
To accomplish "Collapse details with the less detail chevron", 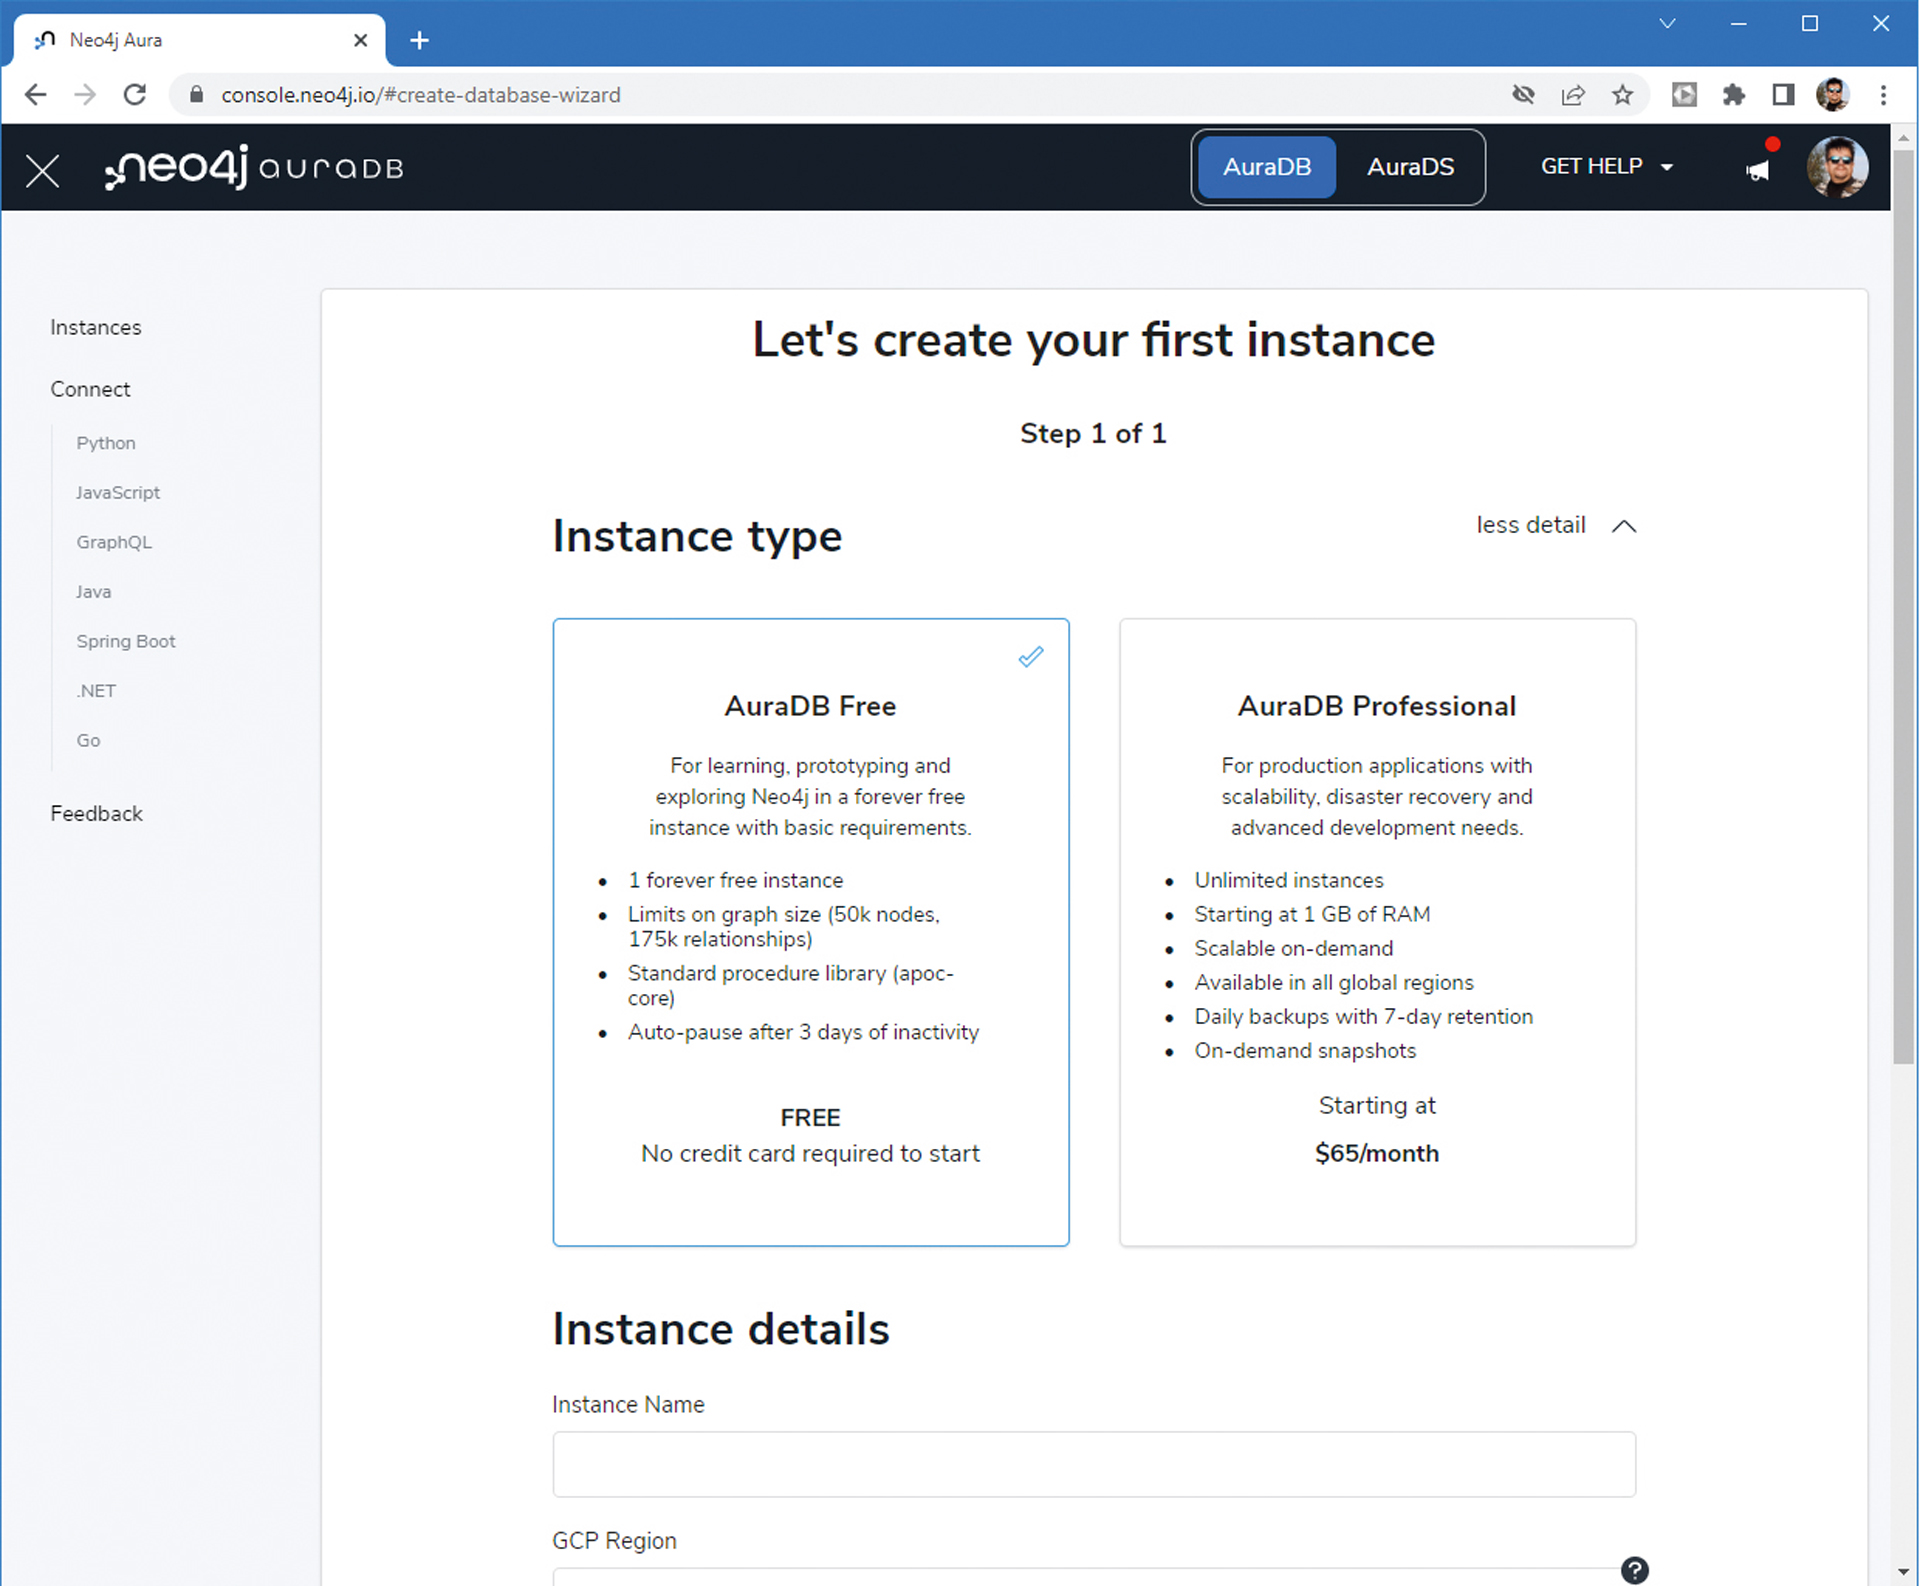I will (x=1623, y=526).
